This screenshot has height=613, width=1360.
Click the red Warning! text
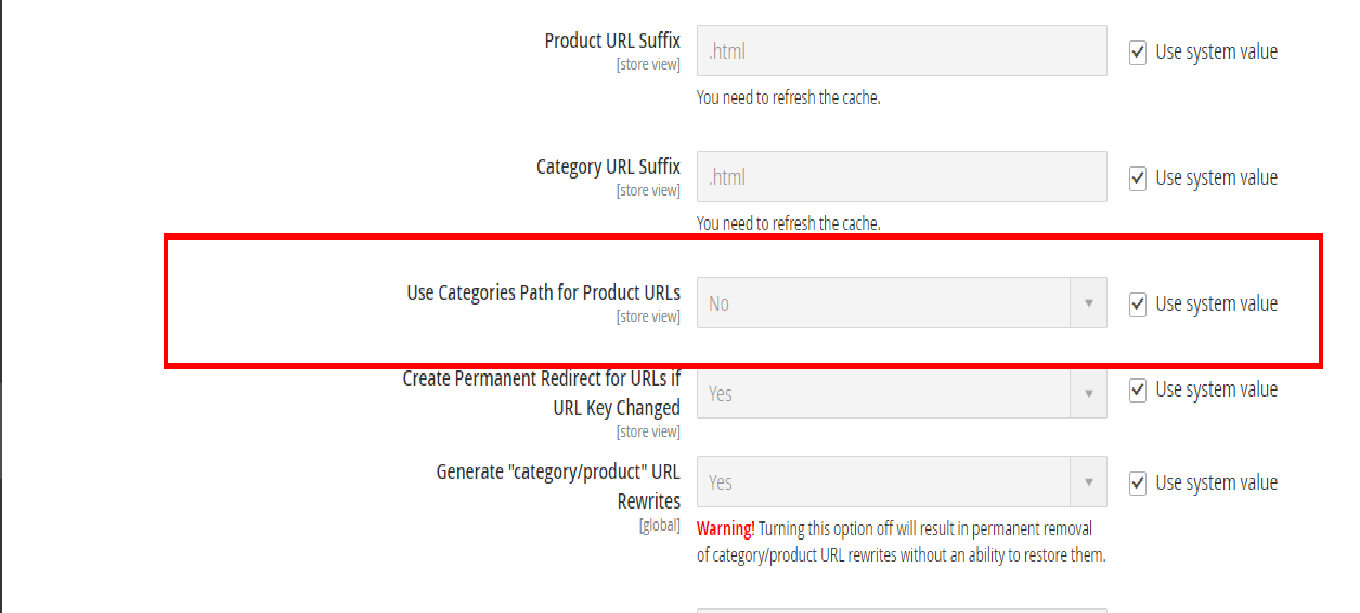(725, 528)
